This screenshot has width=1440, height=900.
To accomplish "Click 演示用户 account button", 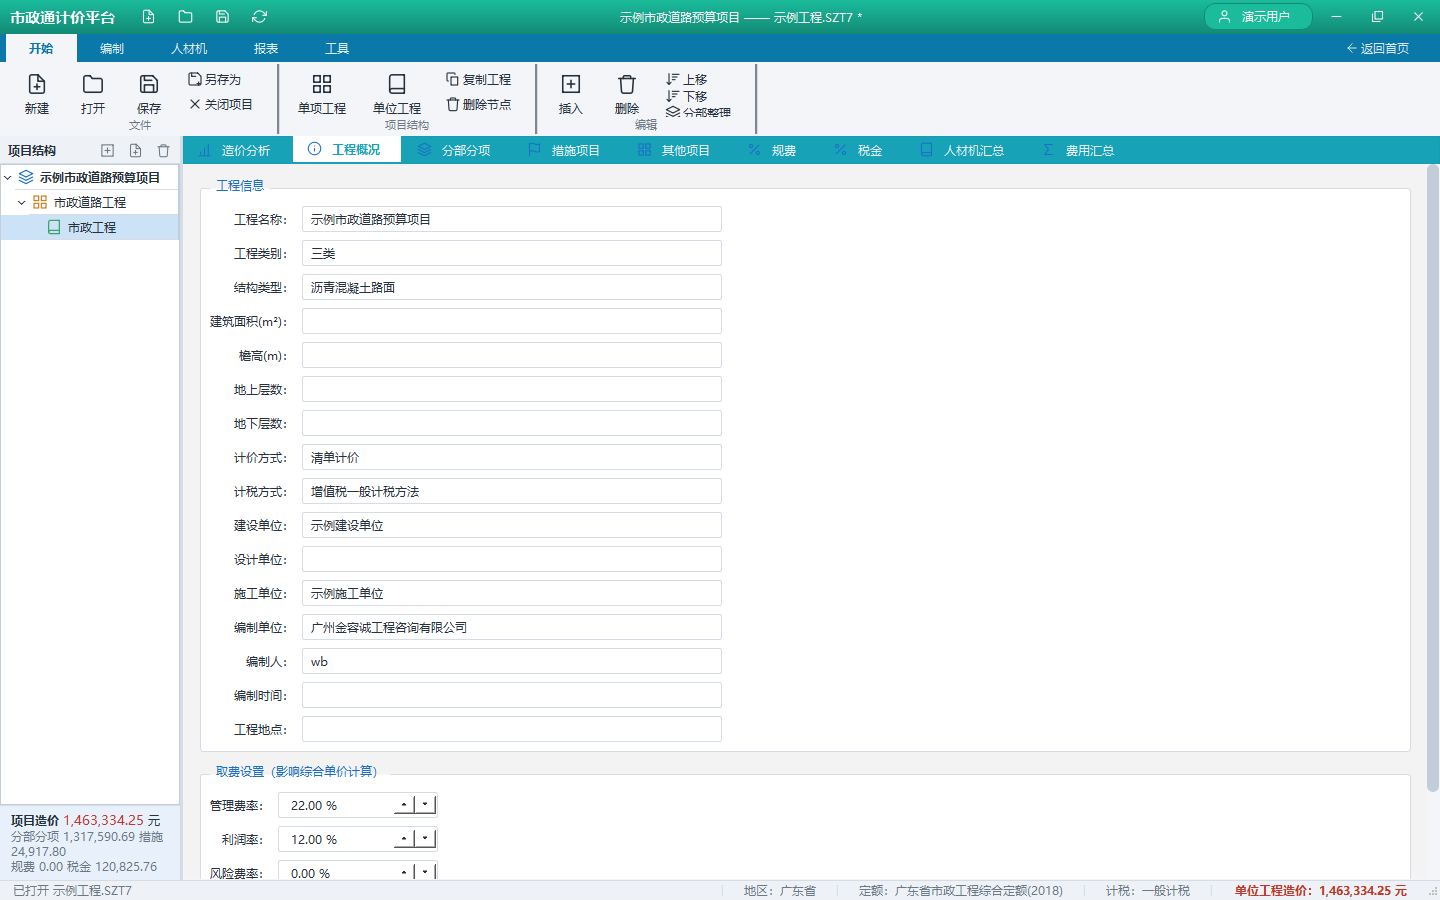I will coord(1257,17).
